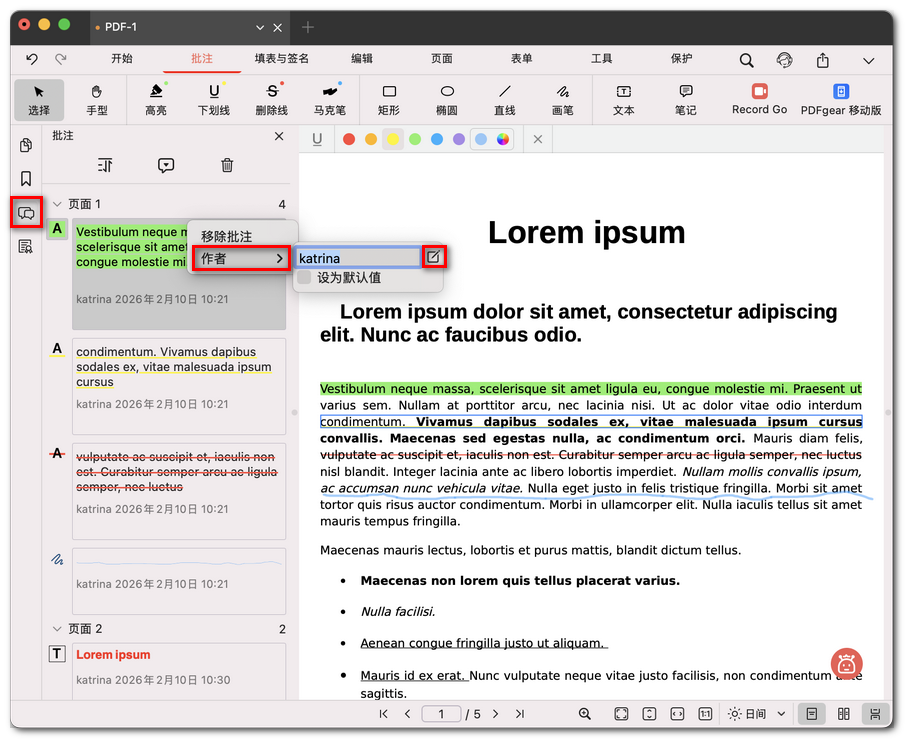Select the Note (笔记) tool

685,99
